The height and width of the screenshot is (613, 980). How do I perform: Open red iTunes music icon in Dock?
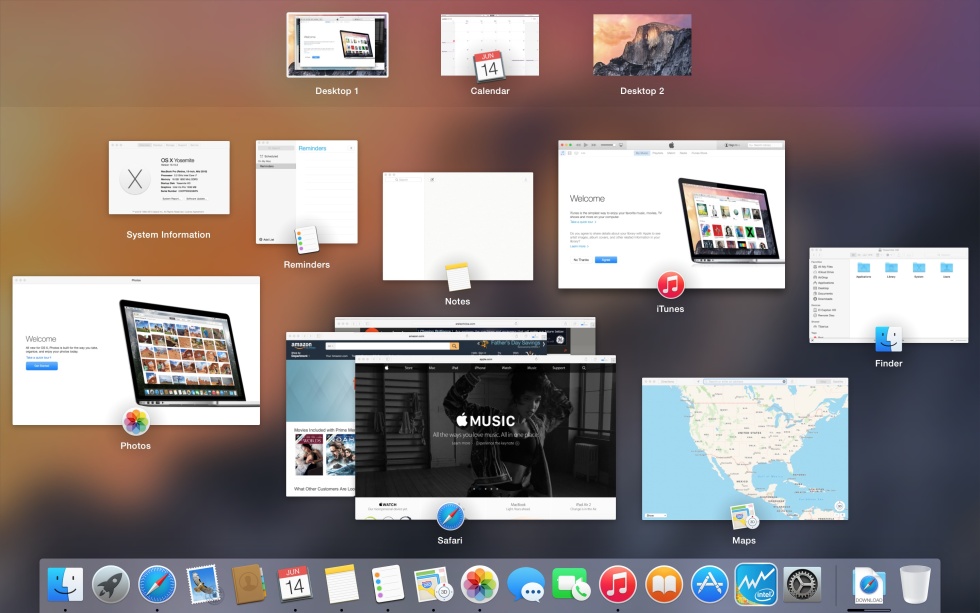coord(618,584)
